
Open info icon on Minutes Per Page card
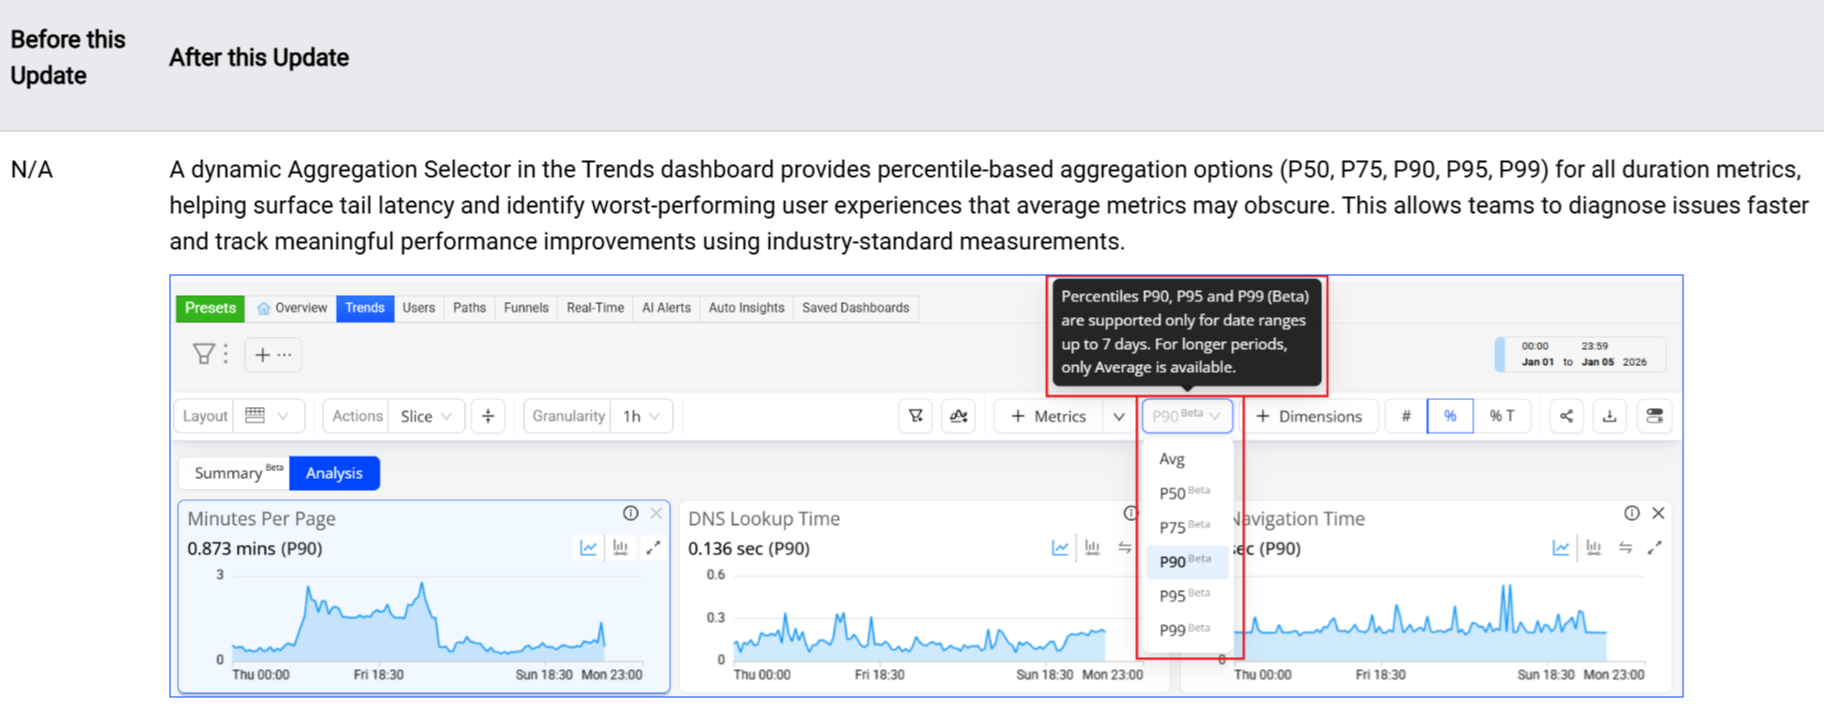630,513
